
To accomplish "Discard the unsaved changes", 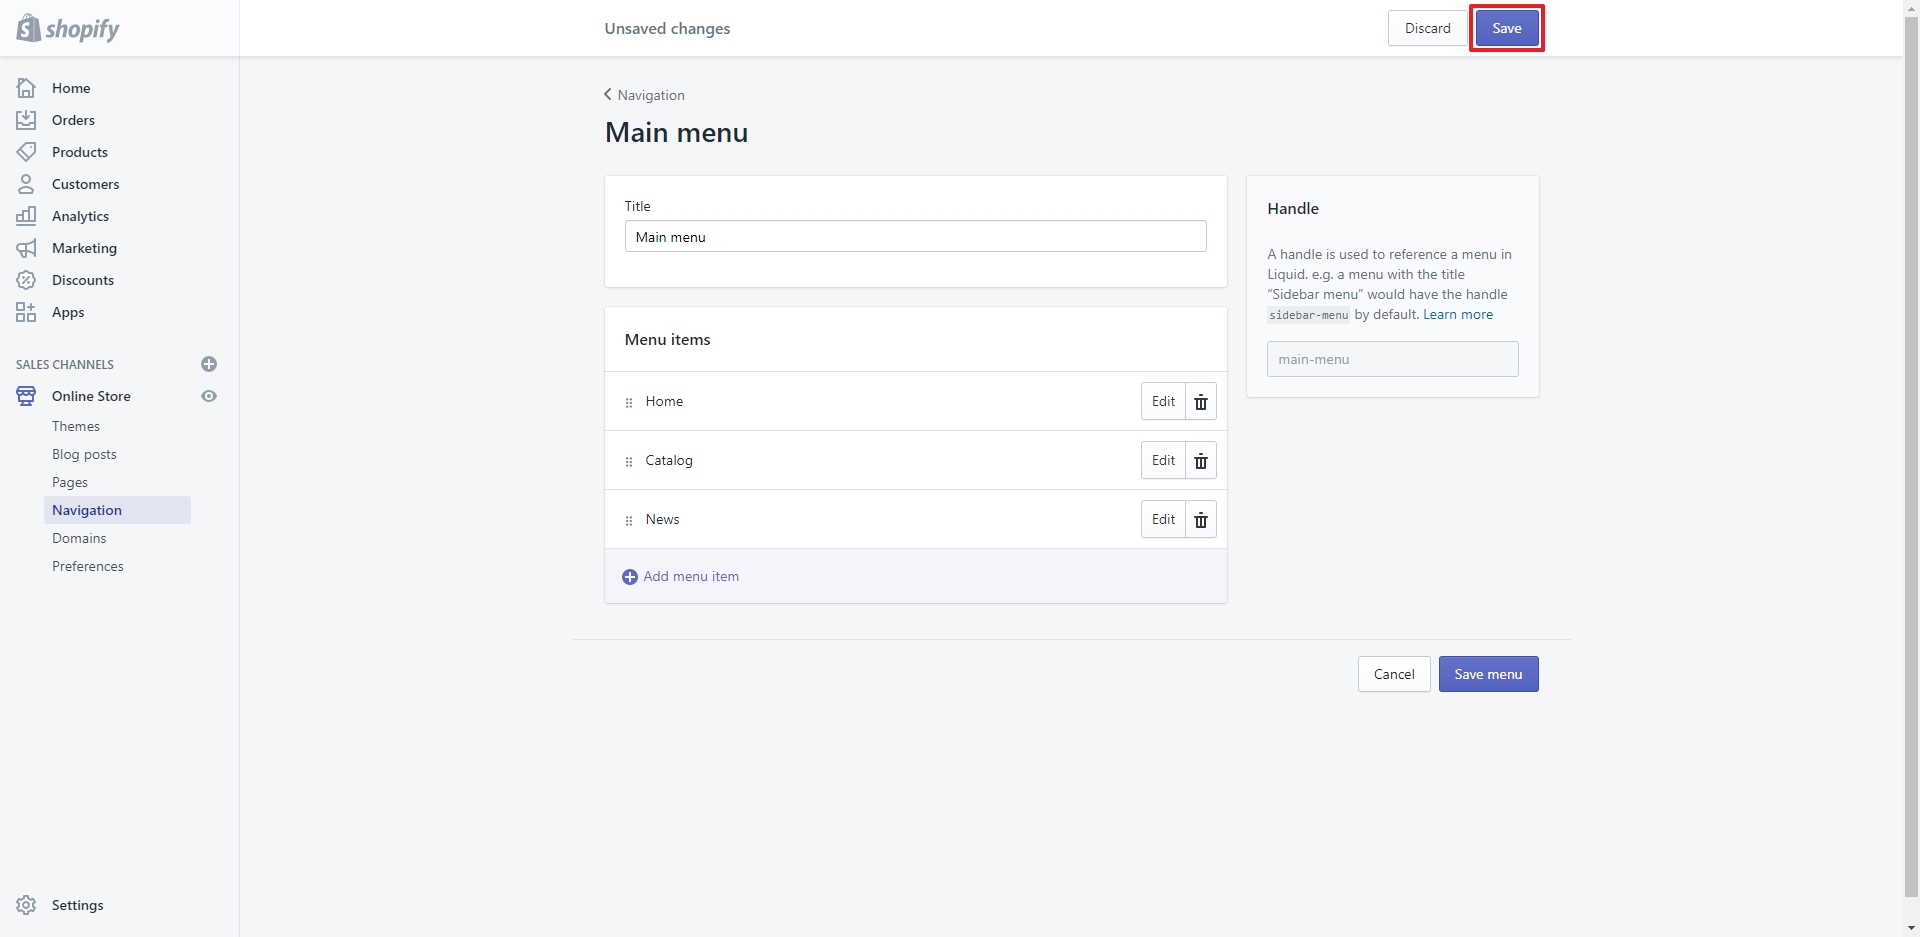I will click(x=1427, y=28).
